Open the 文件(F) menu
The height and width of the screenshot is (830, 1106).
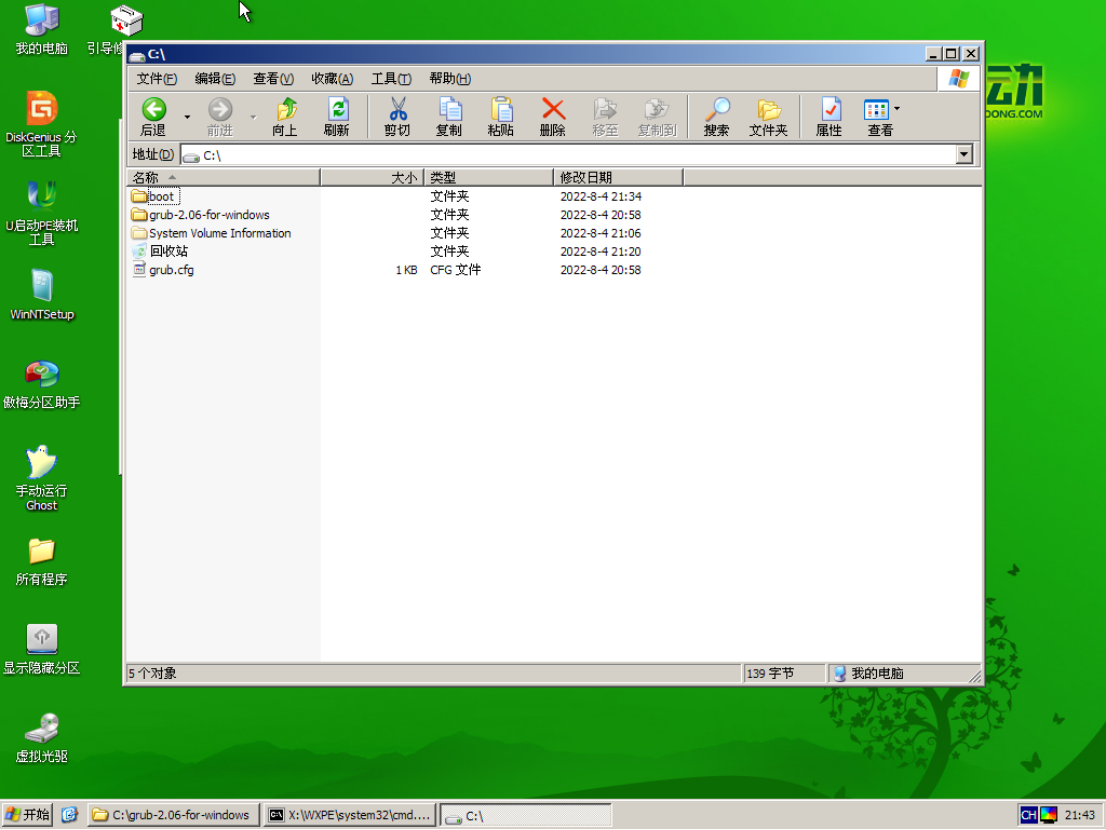click(x=157, y=78)
